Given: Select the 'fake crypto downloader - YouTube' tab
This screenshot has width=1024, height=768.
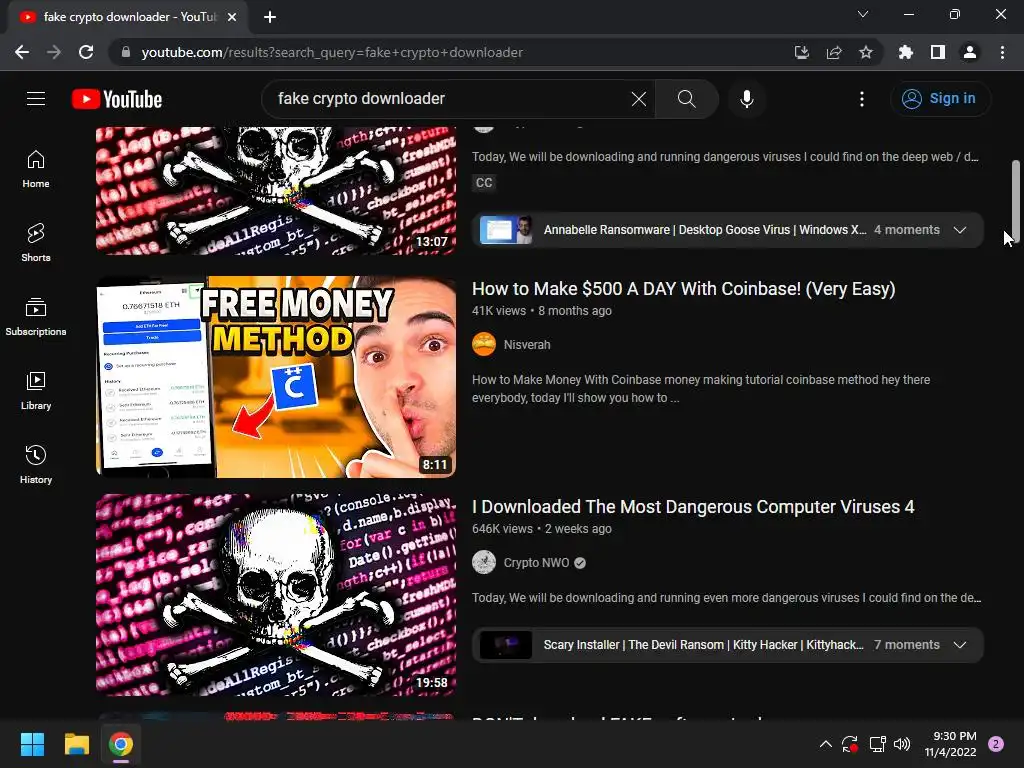Looking at the screenshot, I should coord(128,17).
